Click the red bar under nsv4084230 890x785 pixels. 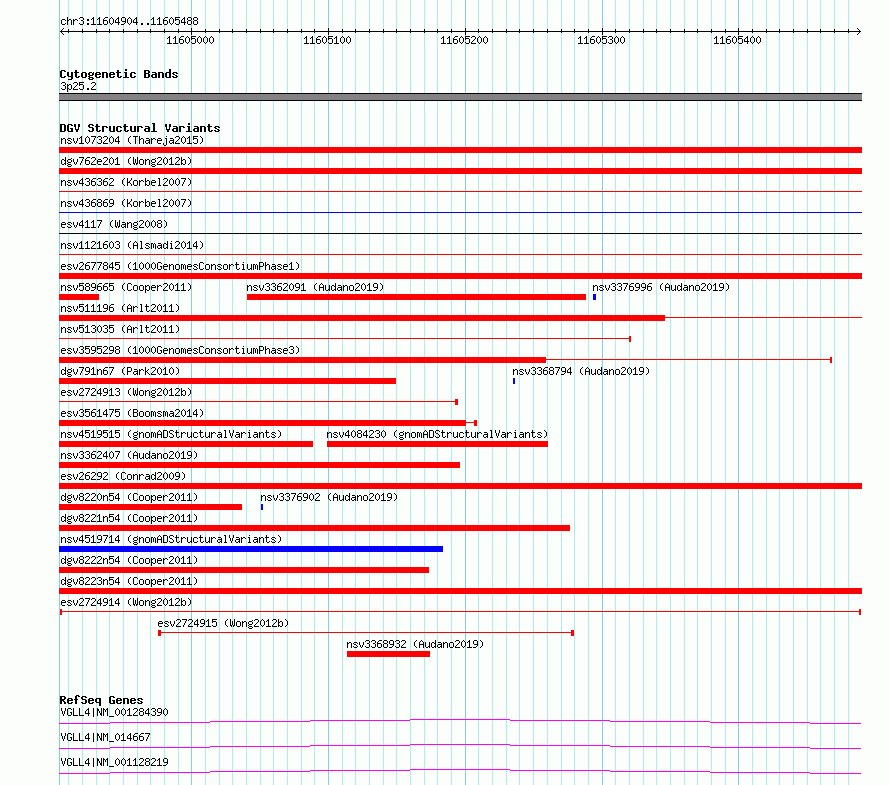[437, 444]
